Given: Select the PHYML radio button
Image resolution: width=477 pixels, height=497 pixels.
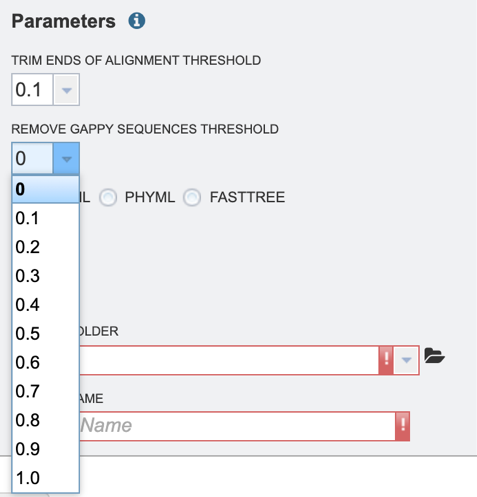Looking at the screenshot, I should click(108, 197).
